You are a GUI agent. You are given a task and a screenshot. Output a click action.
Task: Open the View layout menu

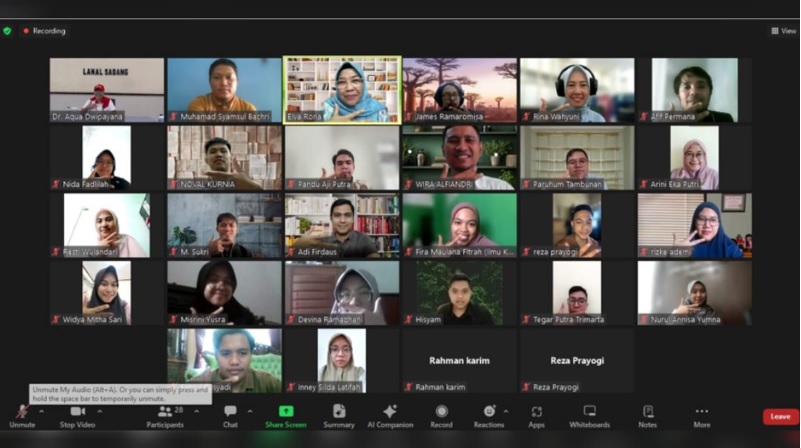(x=783, y=31)
